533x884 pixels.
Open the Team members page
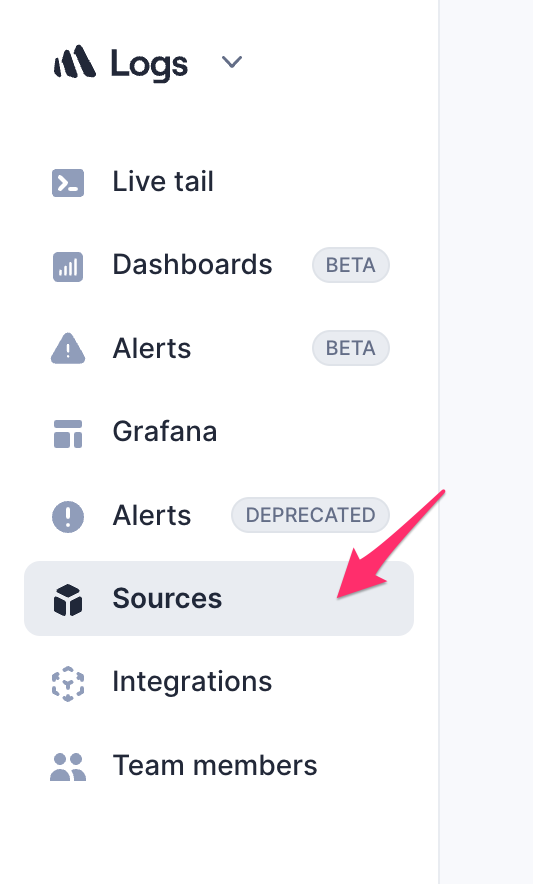pos(215,766)
